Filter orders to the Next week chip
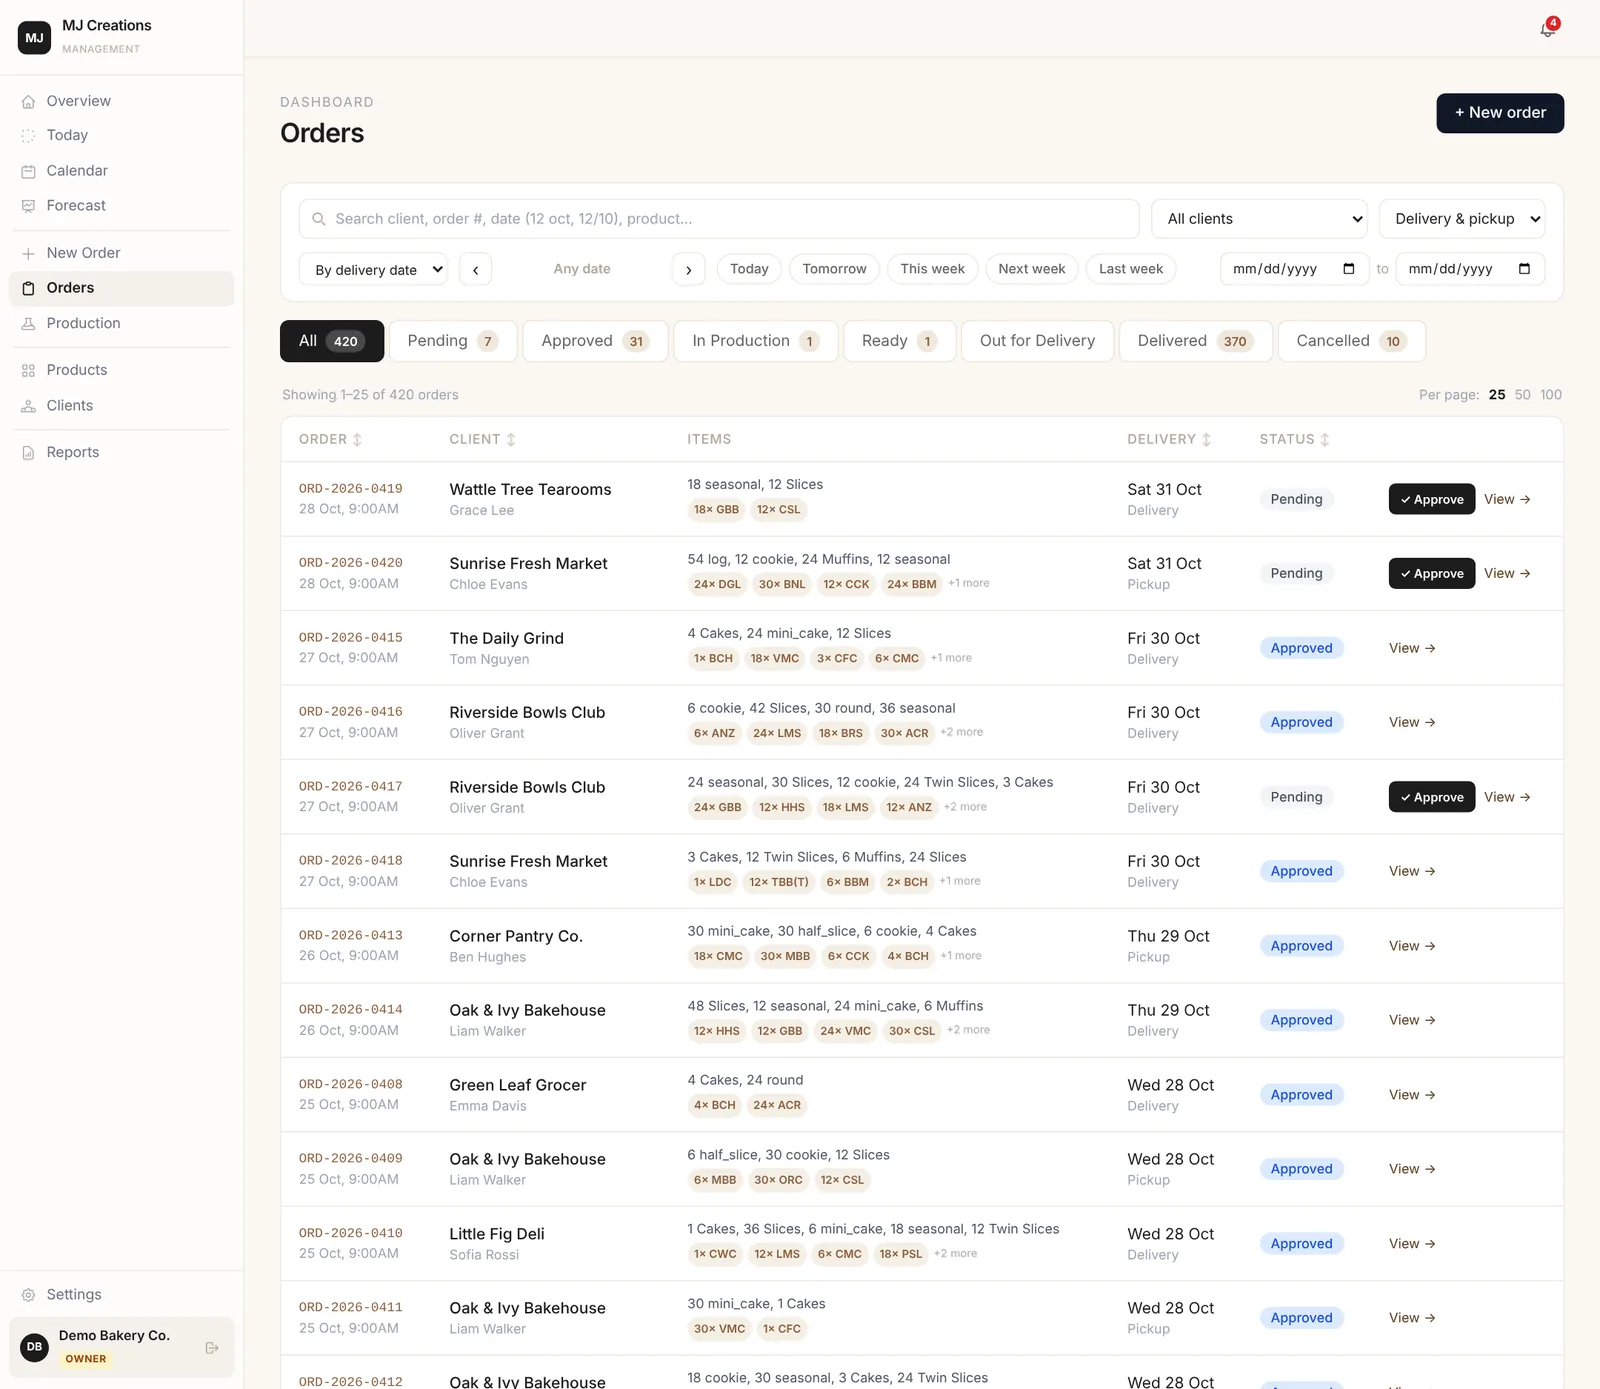This screenshot has height=1389, width=1600. (1031, 269)
